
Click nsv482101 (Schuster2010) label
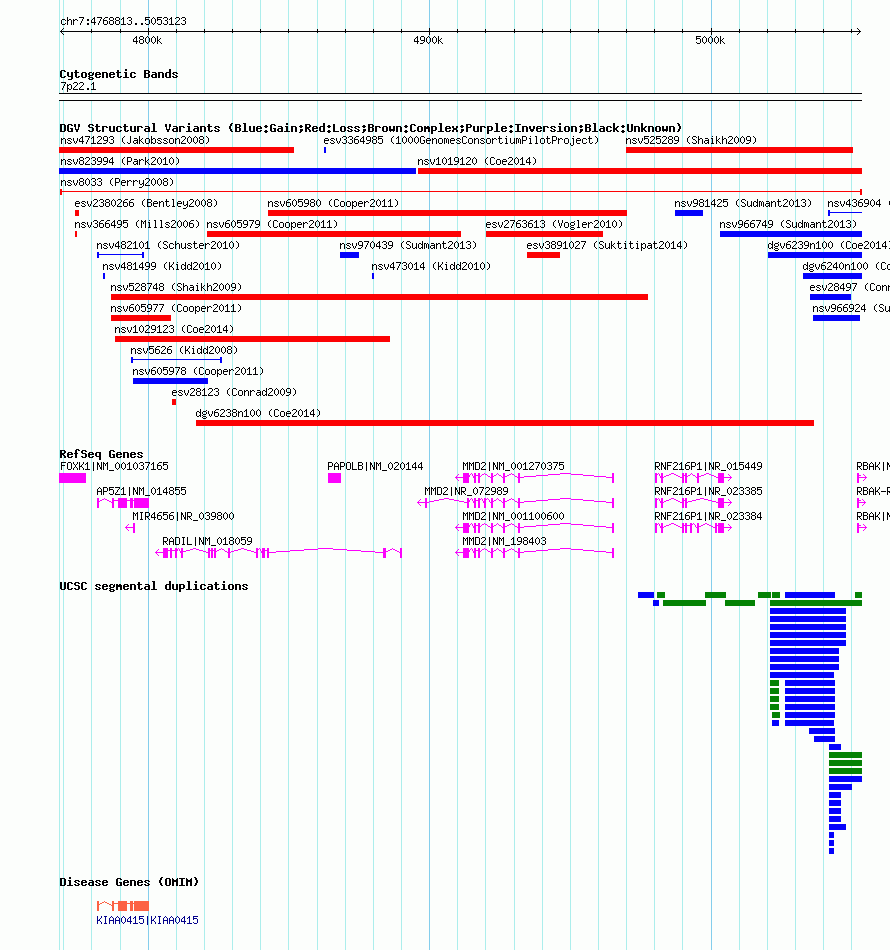(168, 245)
